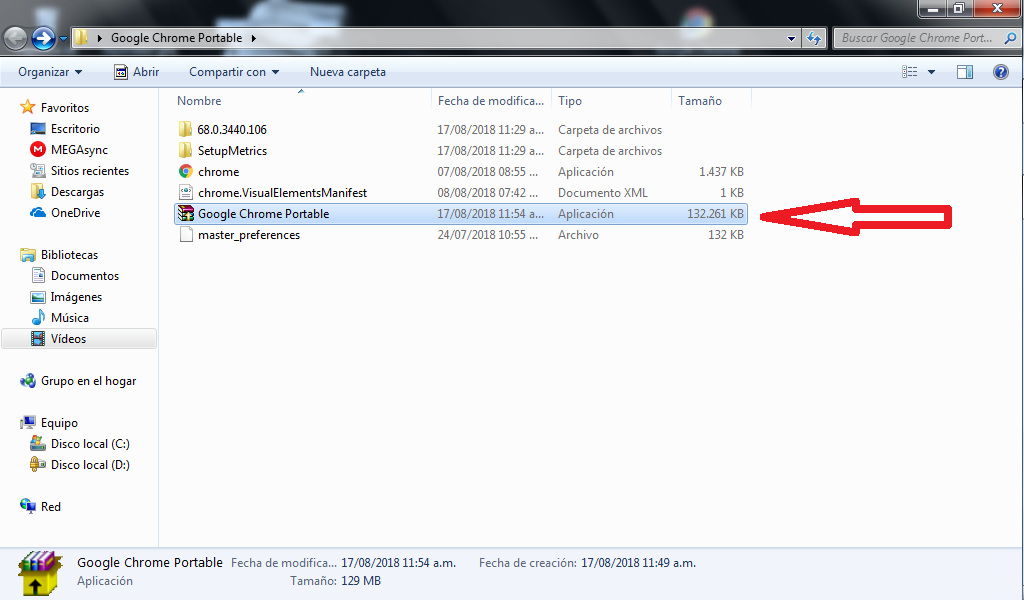Click the MEGAsync red icon in sidebar

(x=38, y=150)
